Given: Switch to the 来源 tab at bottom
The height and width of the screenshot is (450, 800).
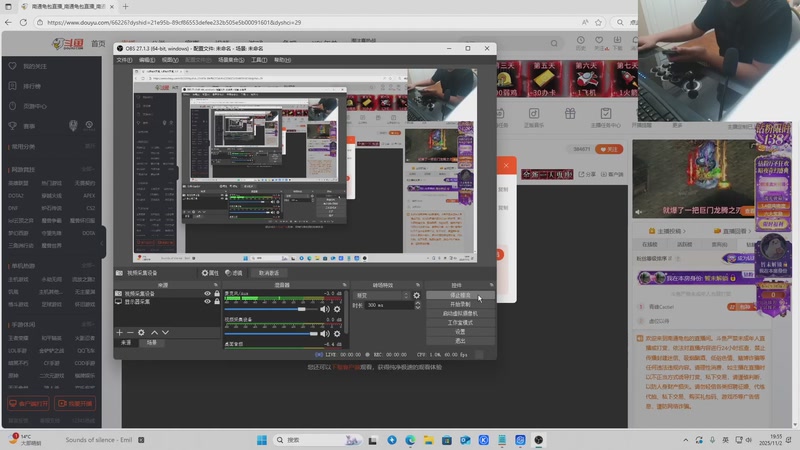Looking at the screenshot, I should pyautogui.click(x=126, y=343).
